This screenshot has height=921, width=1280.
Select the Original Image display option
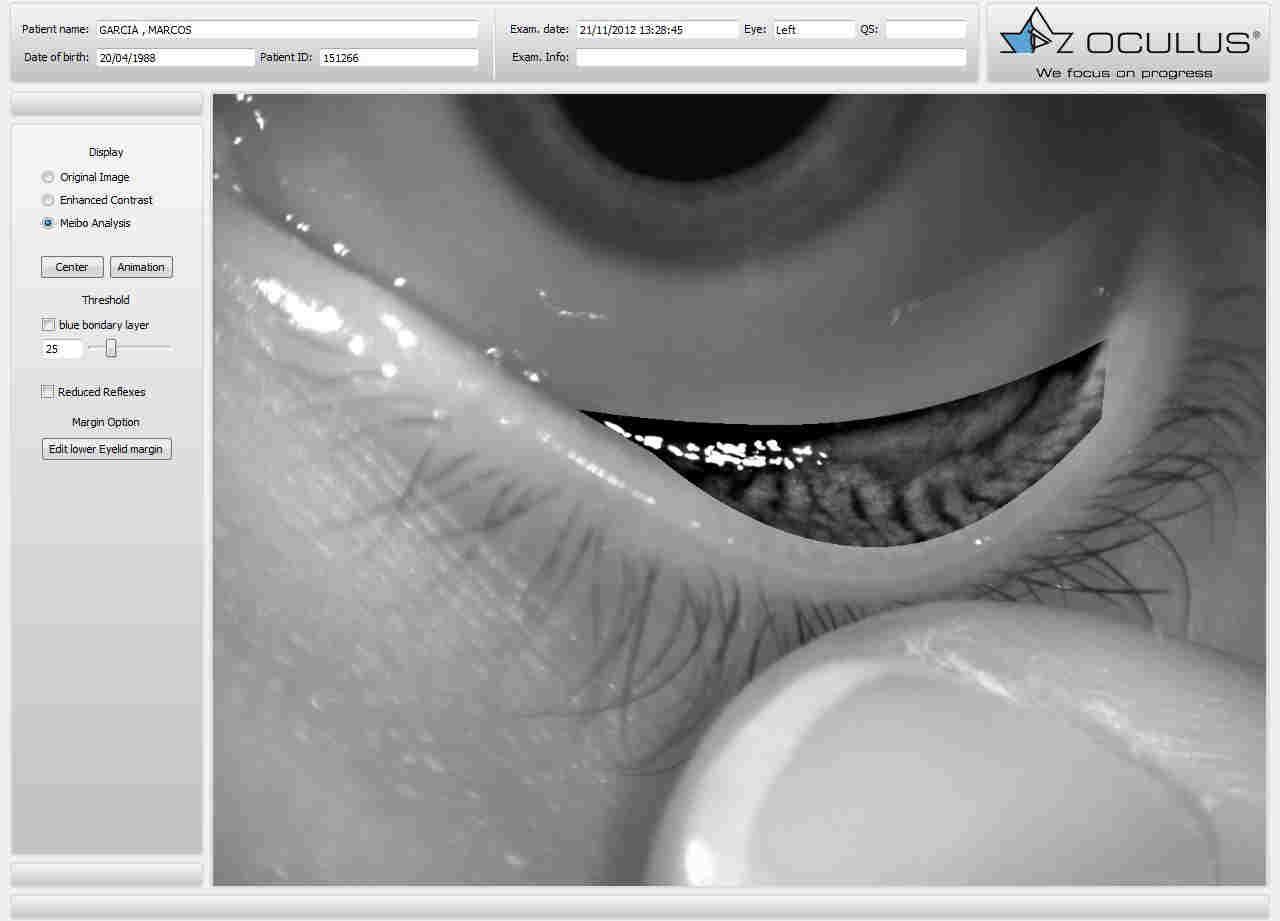pyautogui.click(x=48, y=177)
